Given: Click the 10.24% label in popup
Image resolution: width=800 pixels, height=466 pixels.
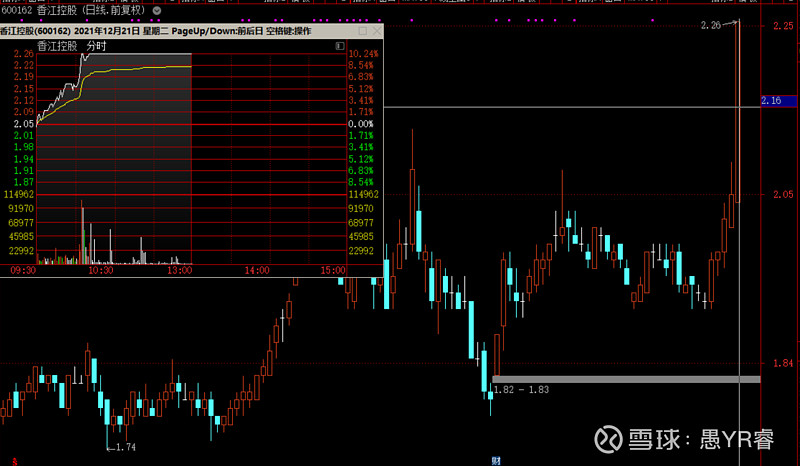Looking at the screenshot, I should 361,53.
